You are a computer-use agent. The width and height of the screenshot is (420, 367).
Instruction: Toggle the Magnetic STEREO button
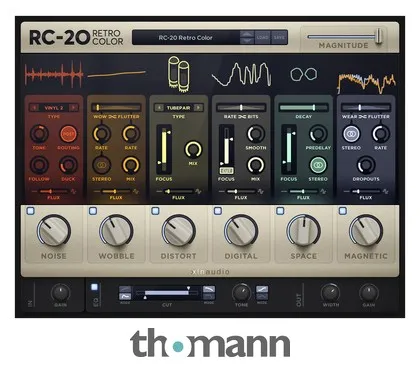(351, 134)
